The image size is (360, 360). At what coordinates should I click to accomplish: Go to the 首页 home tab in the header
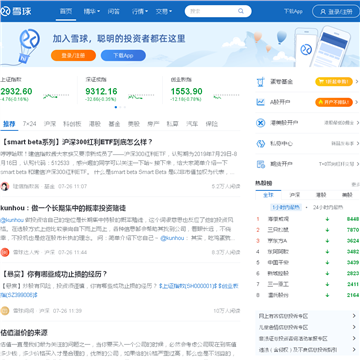pyautogui.click(x=66, y=11)
